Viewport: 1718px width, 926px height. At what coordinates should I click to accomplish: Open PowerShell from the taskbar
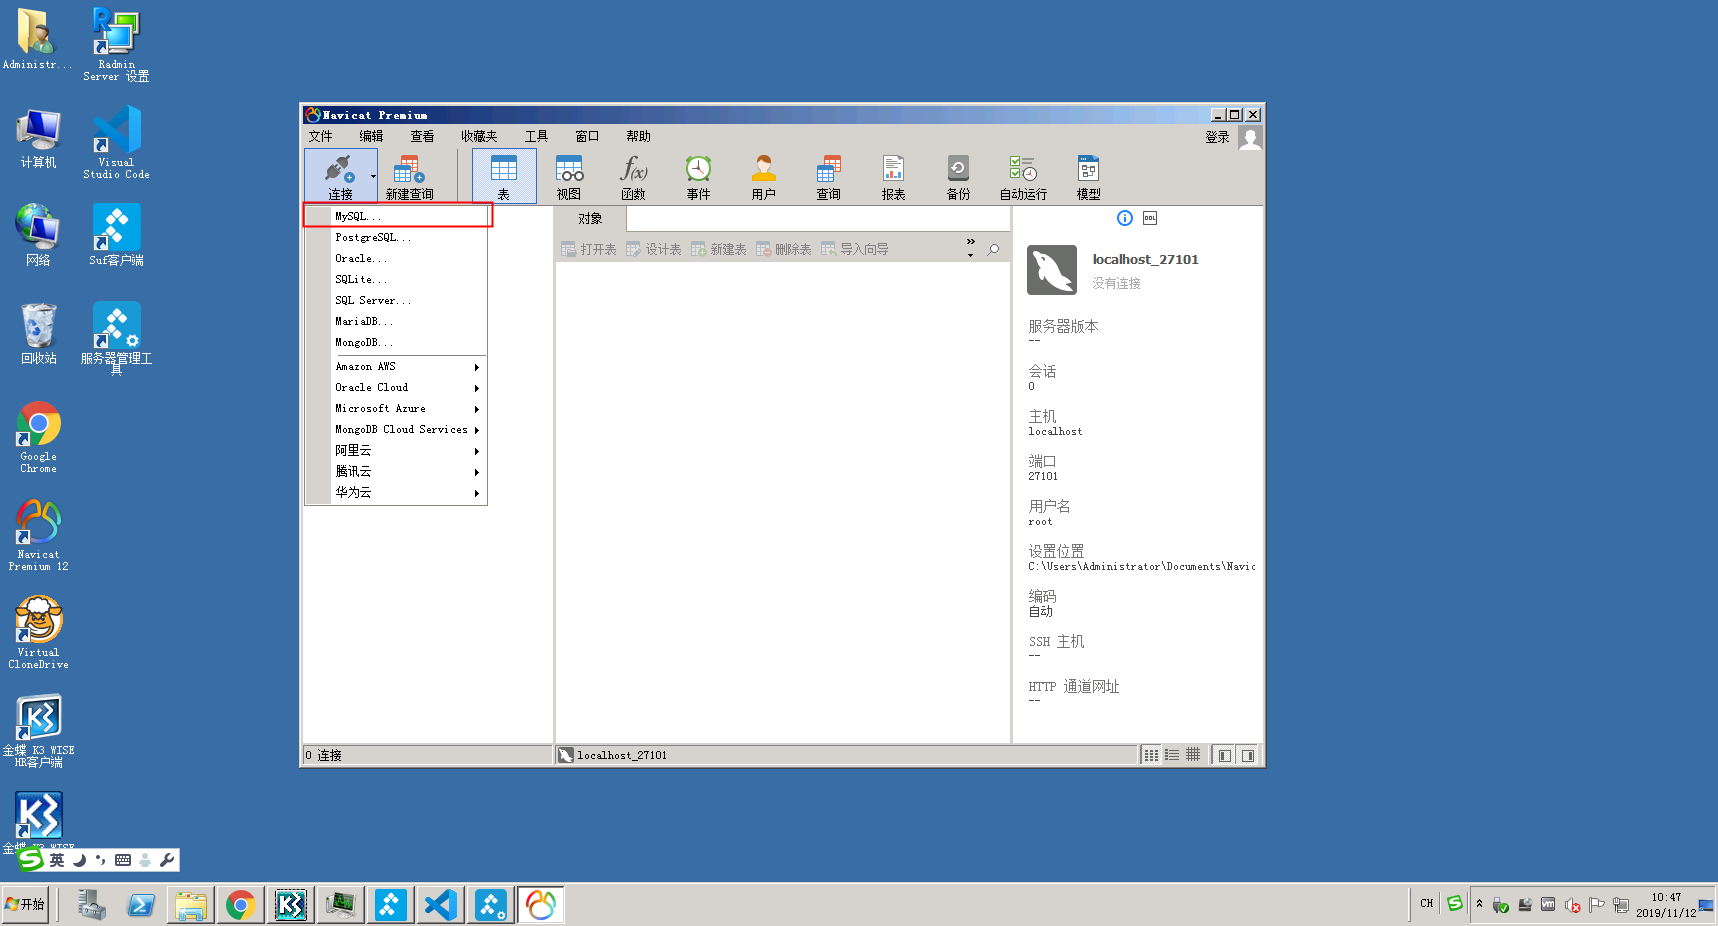140,905
